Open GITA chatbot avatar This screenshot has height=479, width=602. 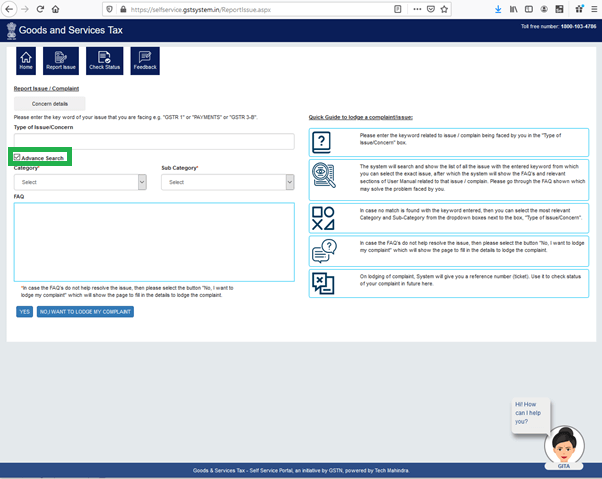(564, 447)
